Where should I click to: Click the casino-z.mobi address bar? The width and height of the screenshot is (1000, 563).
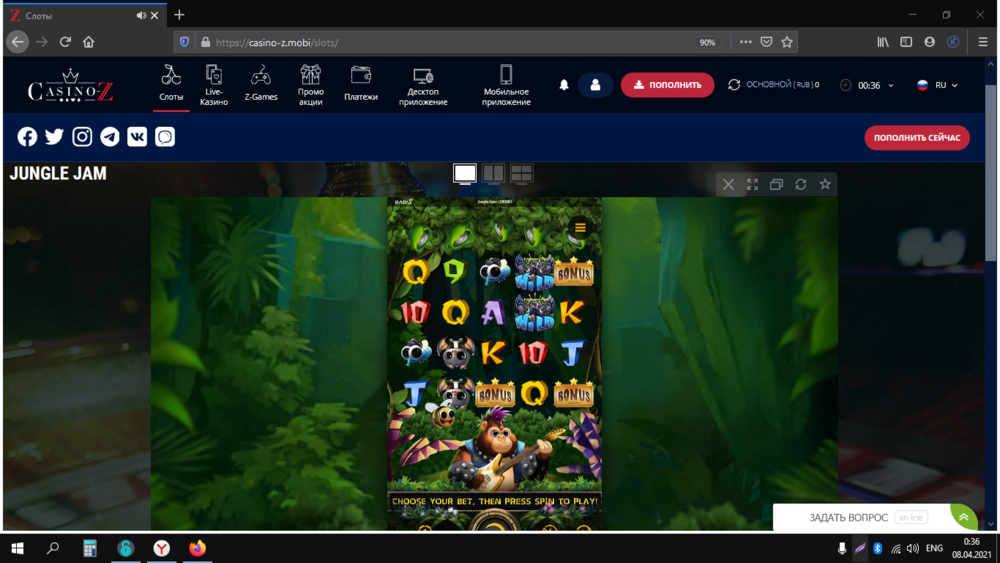coord(446,43)
